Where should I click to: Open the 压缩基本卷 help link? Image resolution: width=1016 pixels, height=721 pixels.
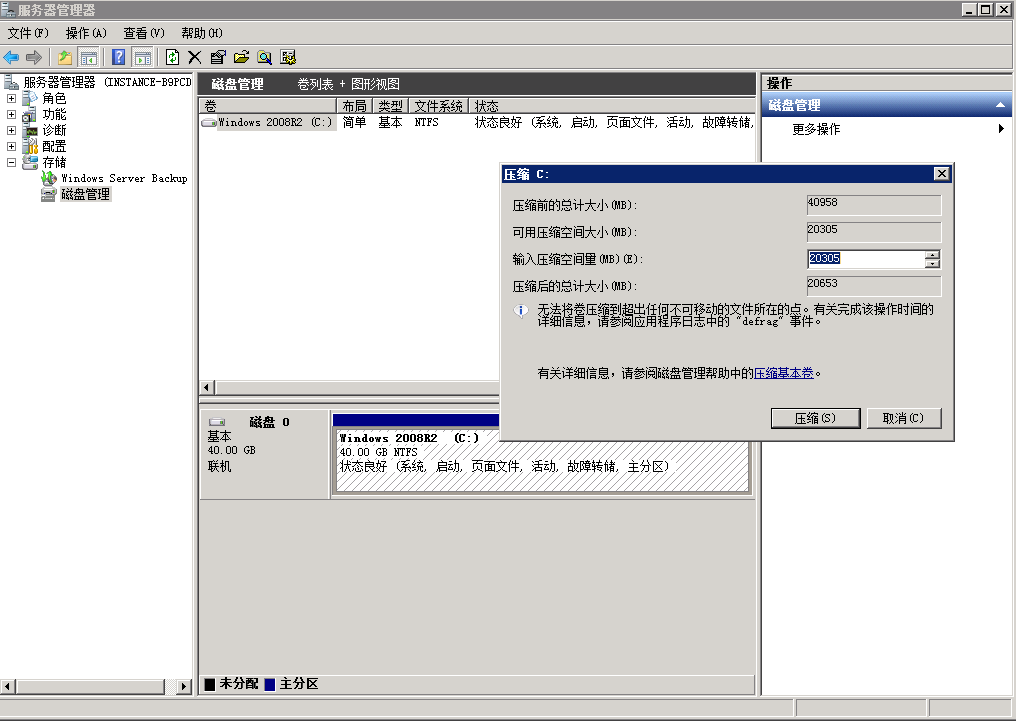pyautogui.click(x=784, y=373)
